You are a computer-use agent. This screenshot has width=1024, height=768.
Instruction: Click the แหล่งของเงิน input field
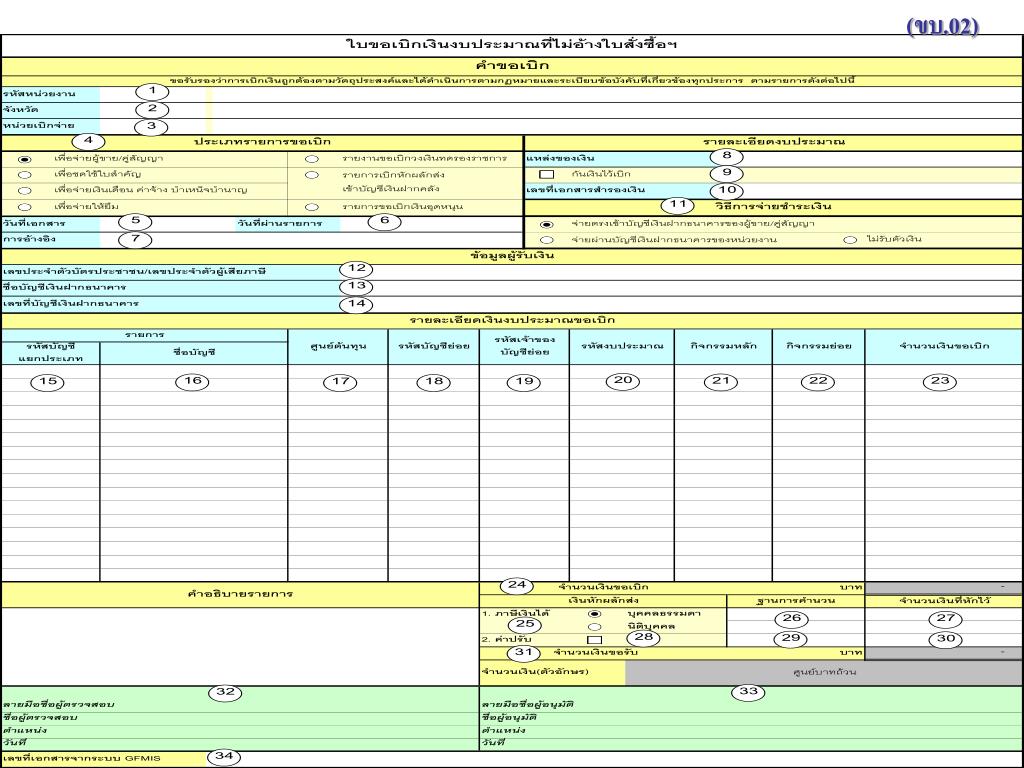pos(867,158)
